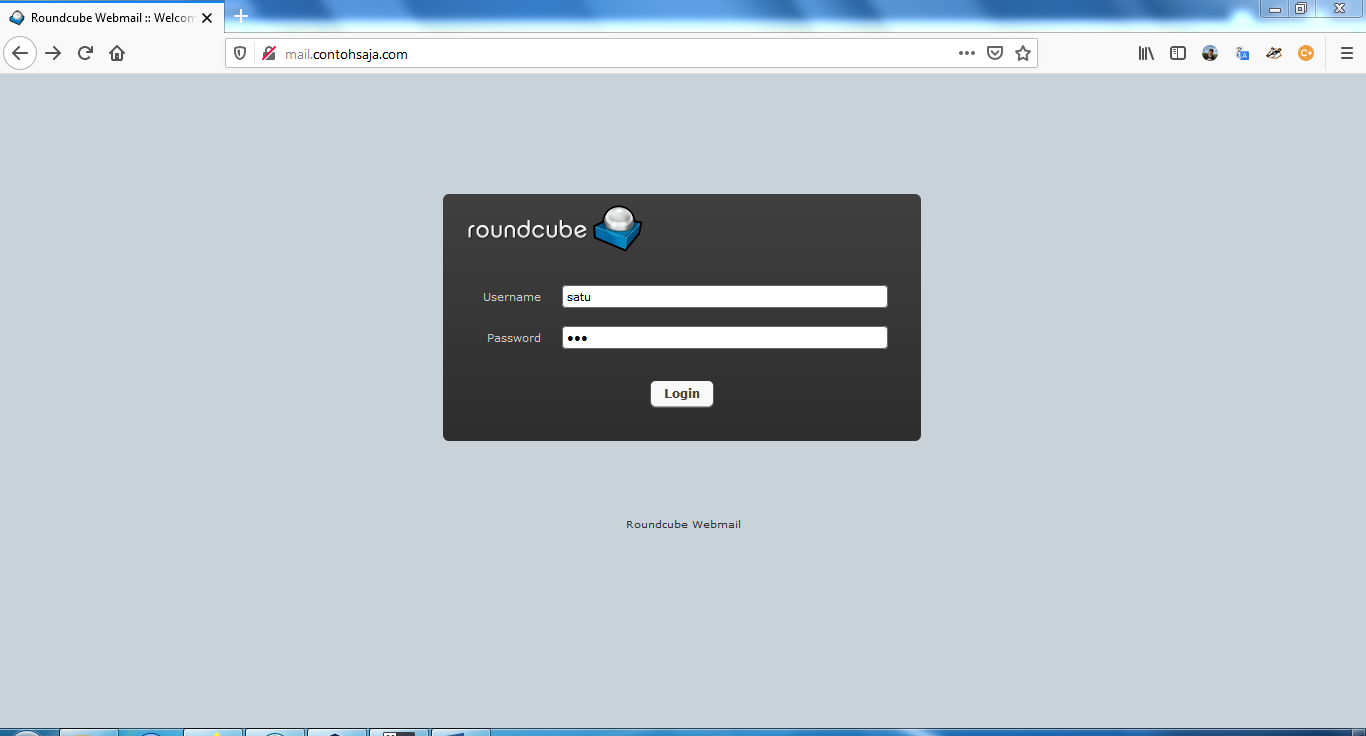Save page to Pocket
This screenshot has width=1366, height=736.
pyautogui.click(x=995, y=53)
